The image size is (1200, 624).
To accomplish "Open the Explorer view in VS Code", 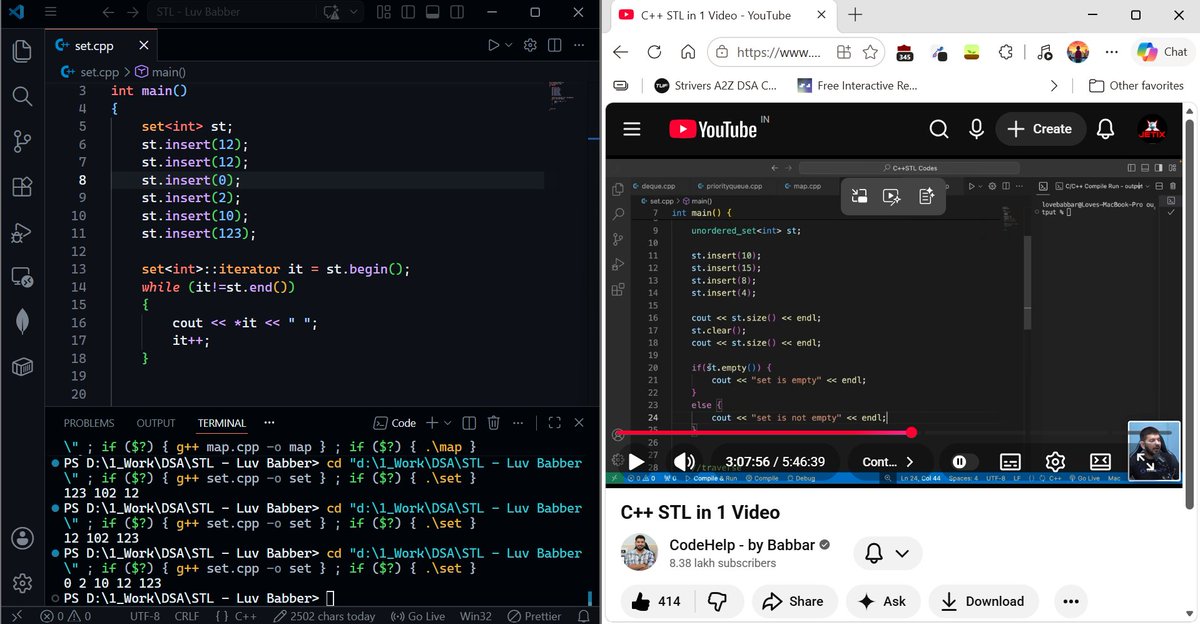I will pyautogui.click(x=22, y=50).
